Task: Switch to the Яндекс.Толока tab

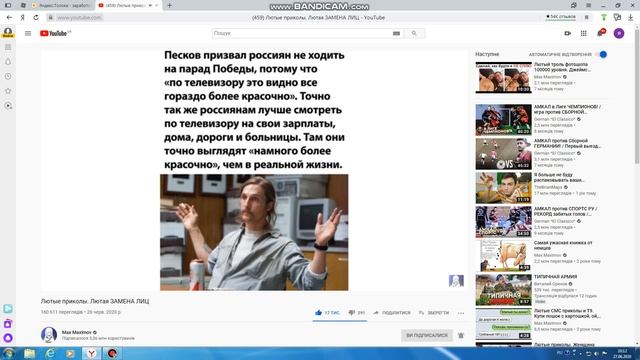Action: tap(62, 5)
